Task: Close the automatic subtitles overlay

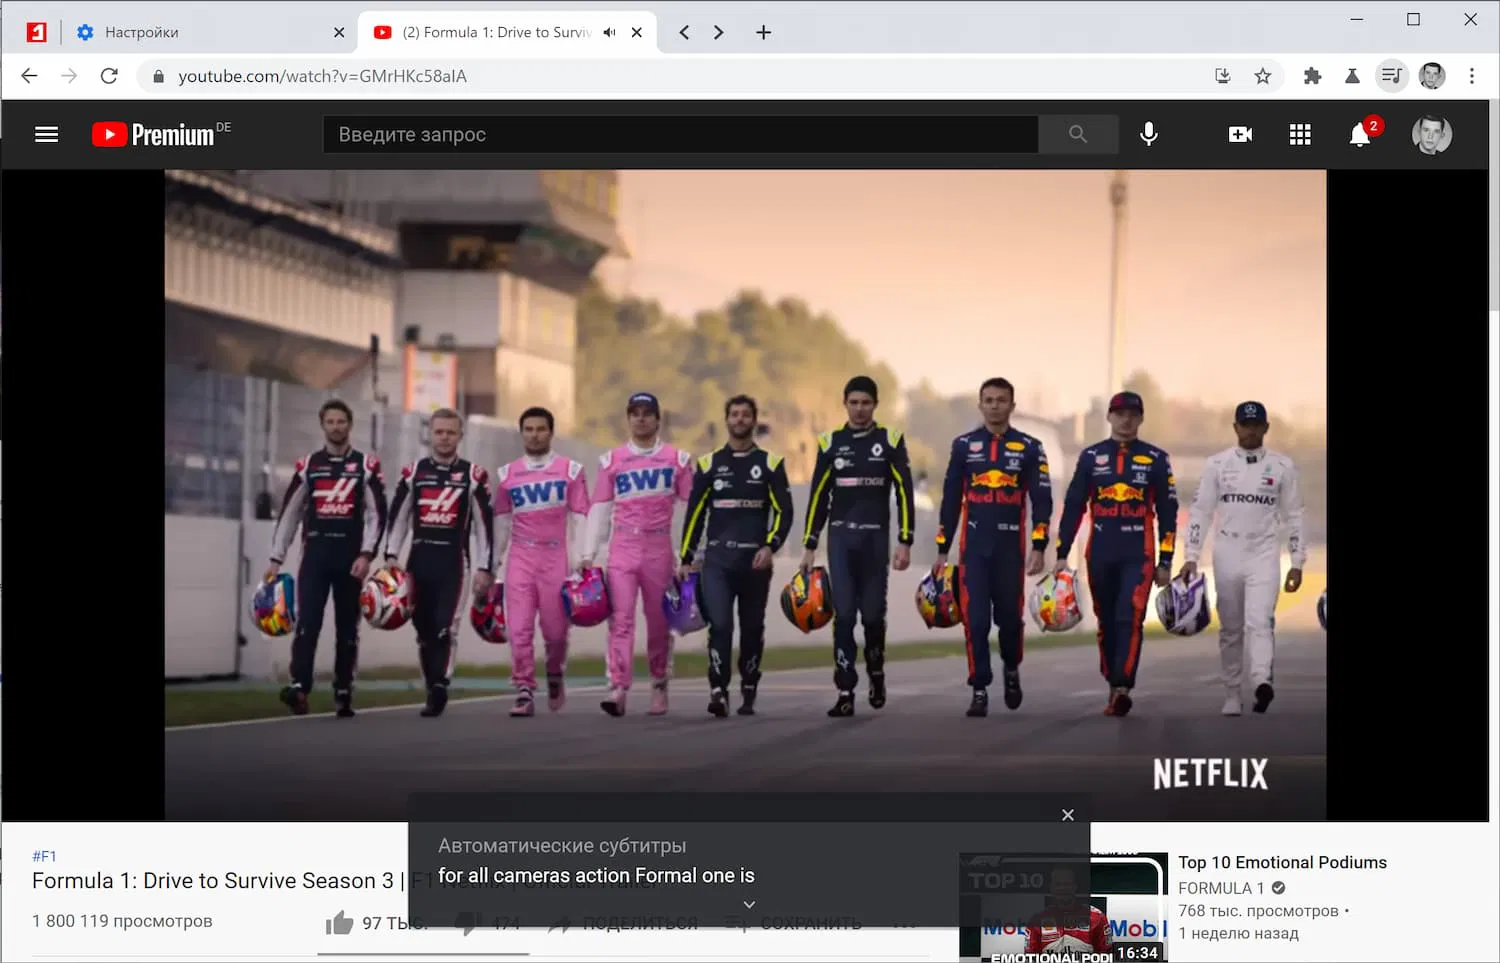Action: tap(1068, 815)
